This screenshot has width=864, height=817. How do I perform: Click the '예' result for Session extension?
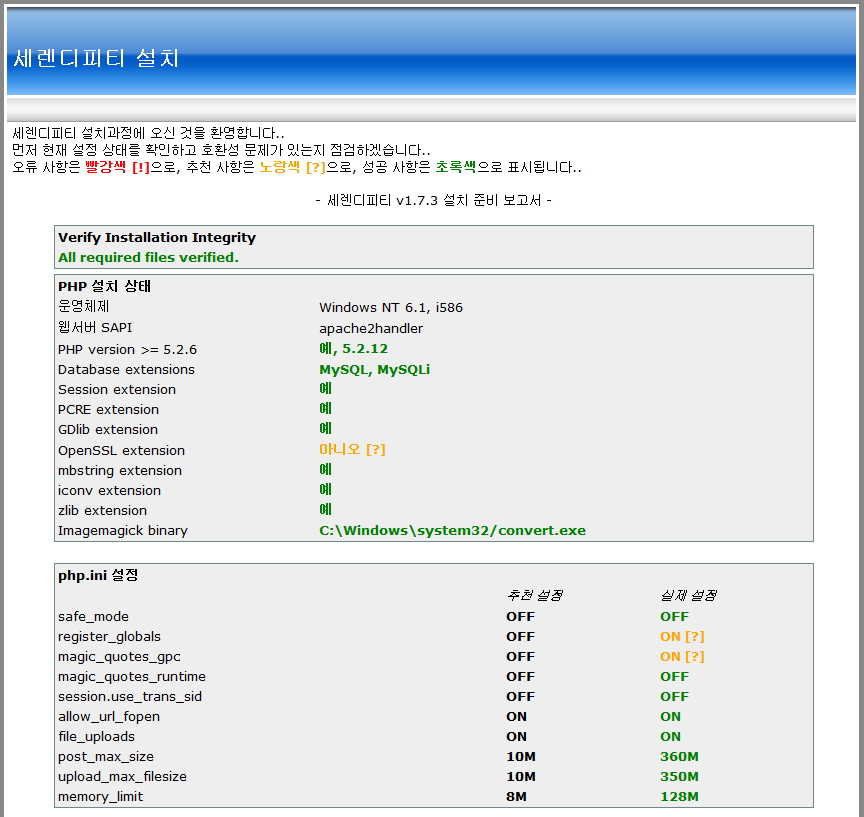coord(326,388)
